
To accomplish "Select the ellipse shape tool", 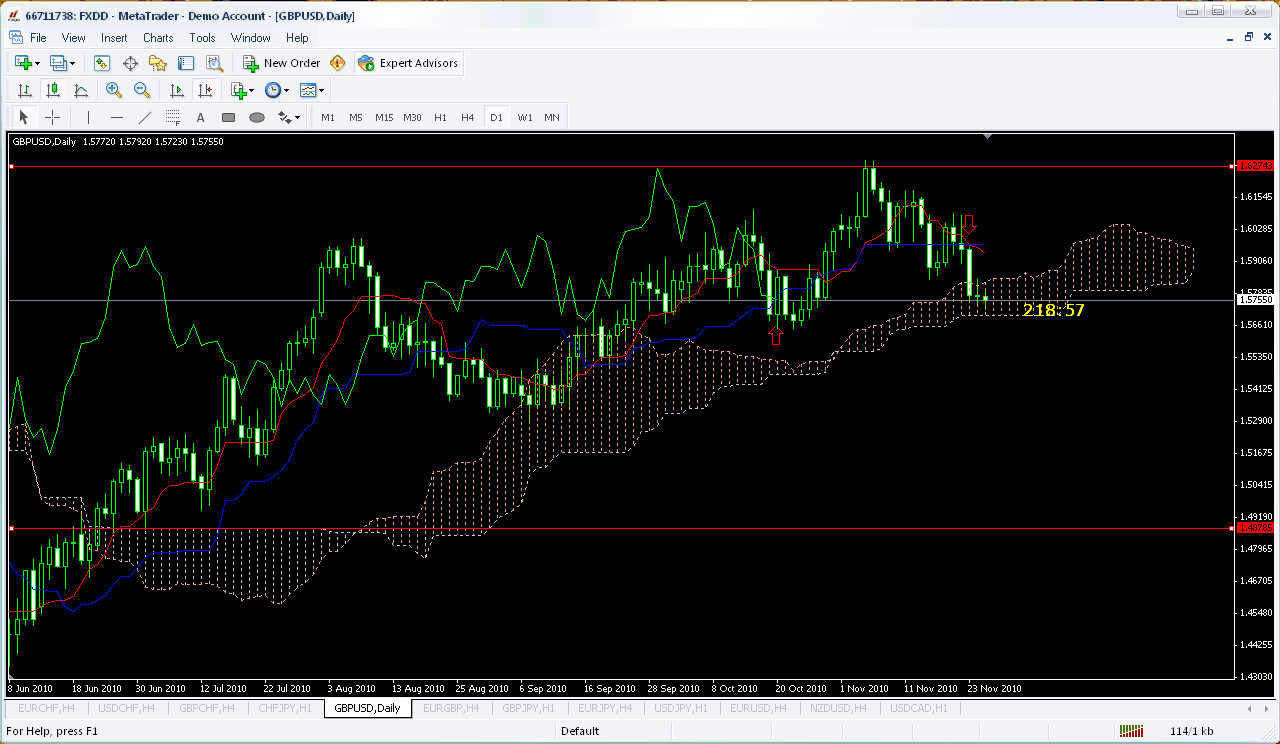I will pyautogui.click(x=257, y=117).
